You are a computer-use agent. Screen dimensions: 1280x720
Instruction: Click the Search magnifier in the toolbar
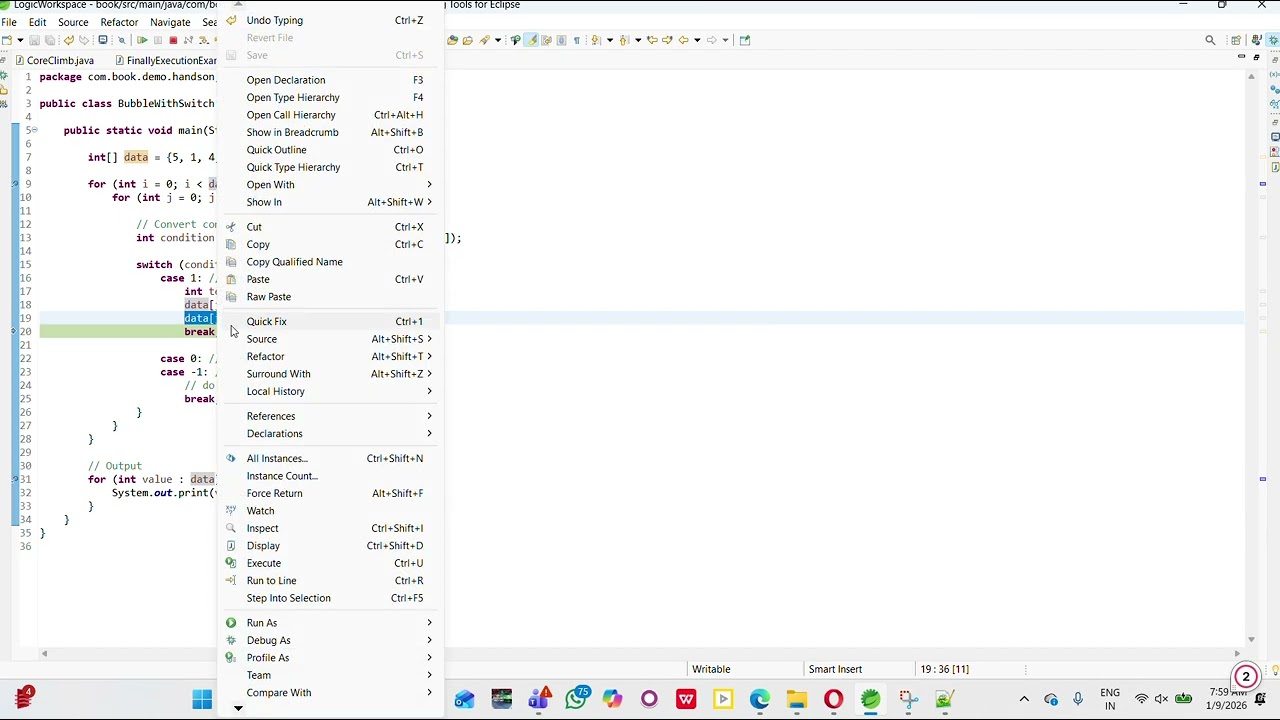1210,40
